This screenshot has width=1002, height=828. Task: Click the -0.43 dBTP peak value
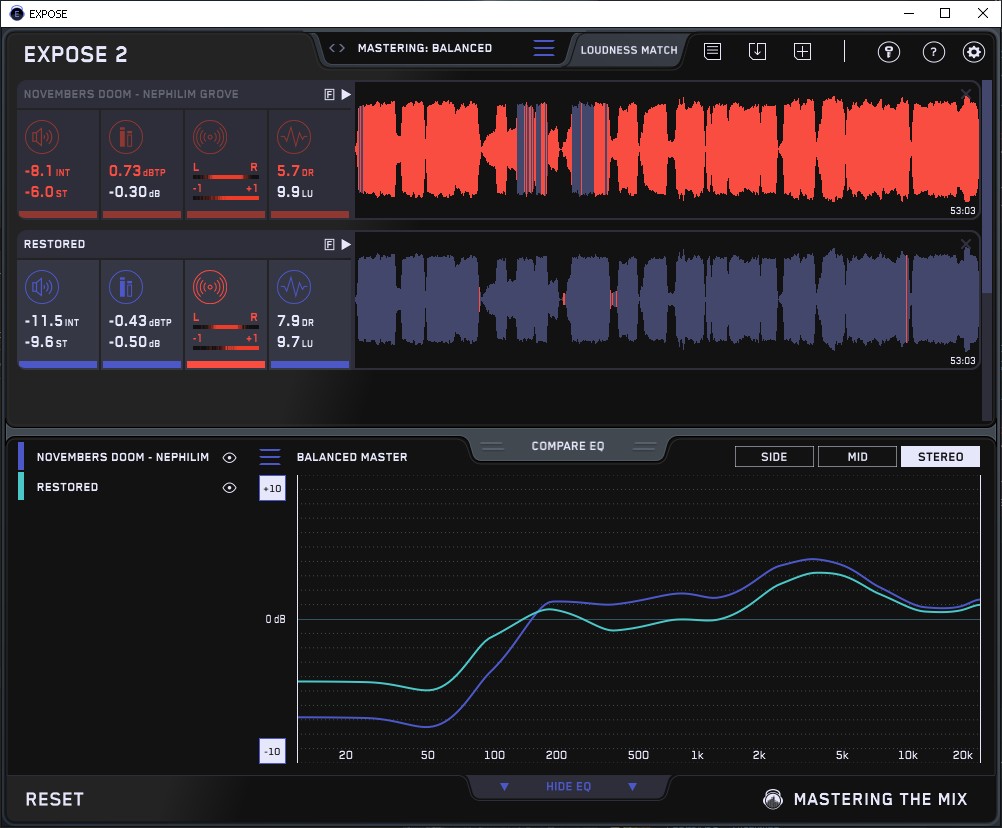tap(140, 321)
